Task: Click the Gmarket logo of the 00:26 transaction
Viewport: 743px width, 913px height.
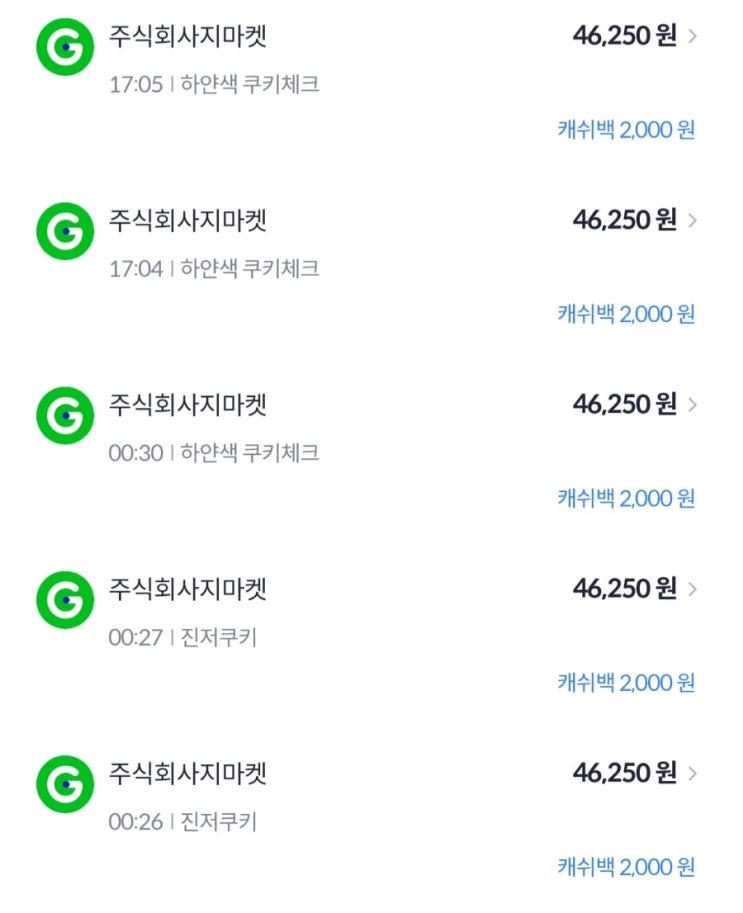Action: [65, 783]
